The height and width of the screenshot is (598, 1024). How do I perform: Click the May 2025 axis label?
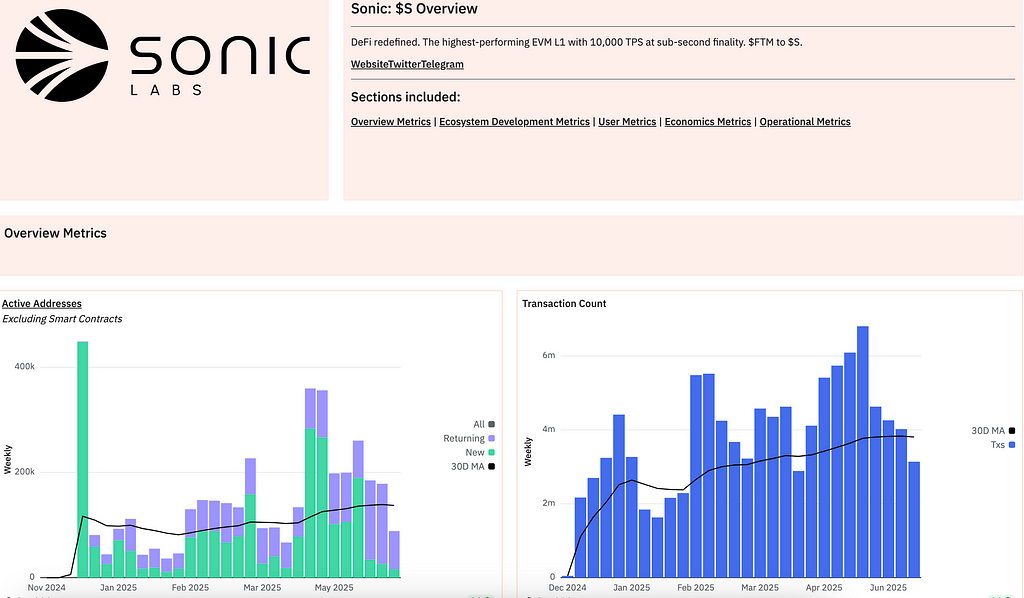click(334, 588)
